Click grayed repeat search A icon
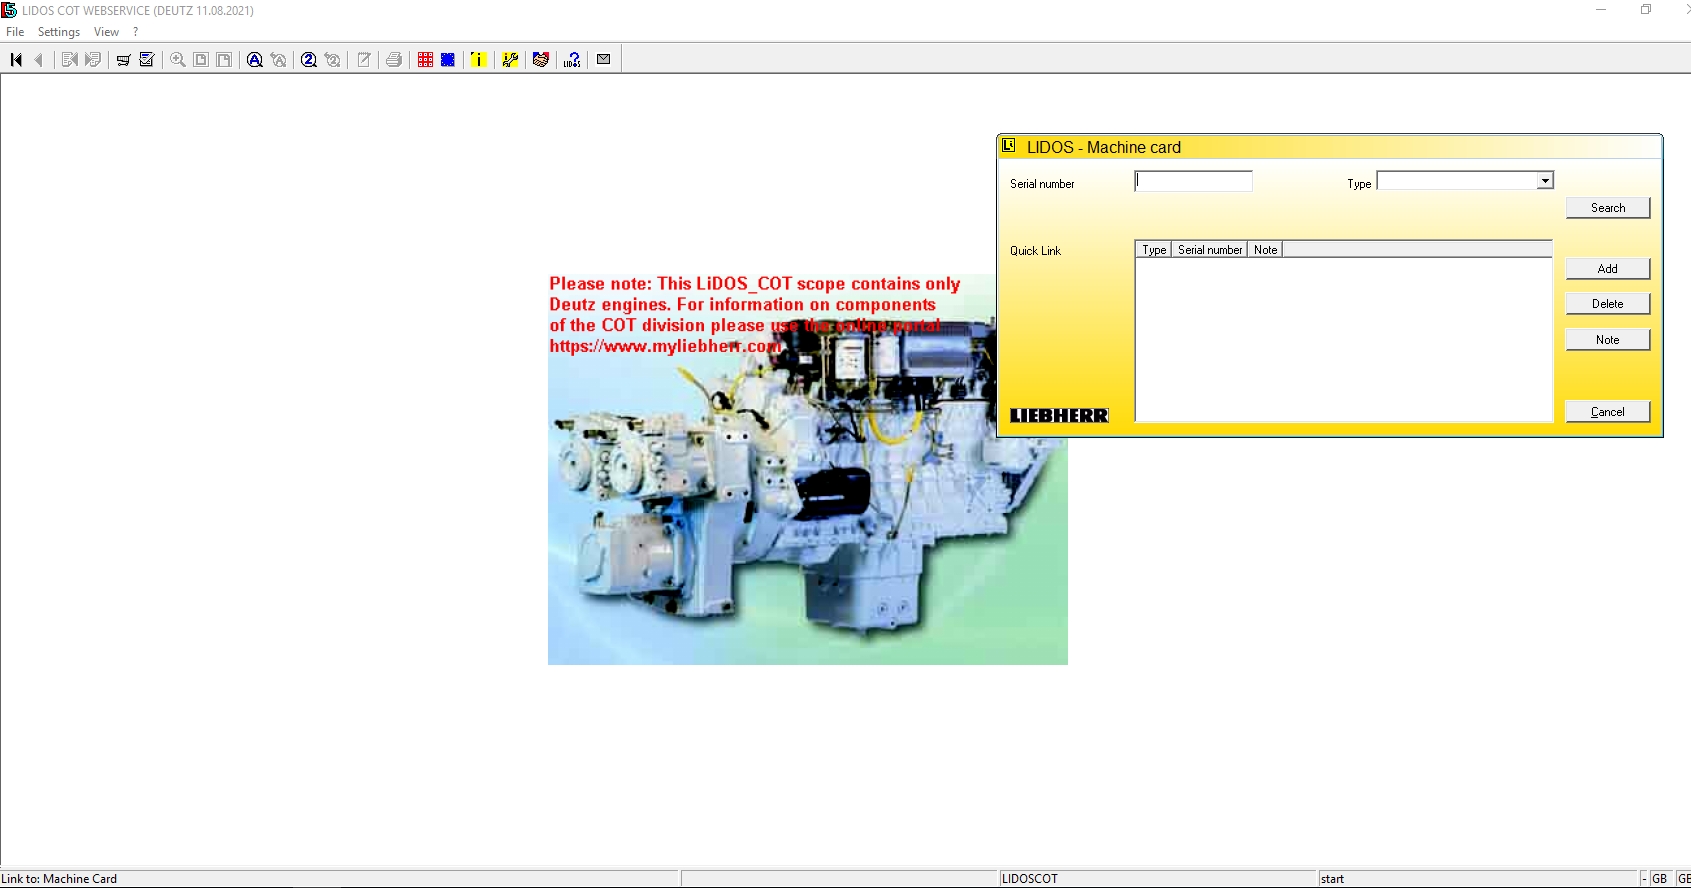This screenshot has height=888, width=1691. (x=279, y=60)
